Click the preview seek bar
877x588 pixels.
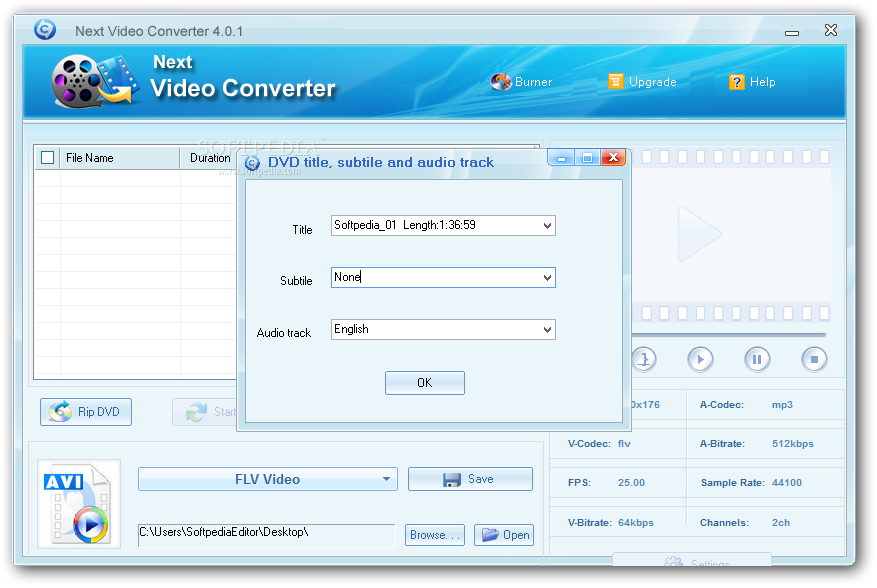[729, 335]
